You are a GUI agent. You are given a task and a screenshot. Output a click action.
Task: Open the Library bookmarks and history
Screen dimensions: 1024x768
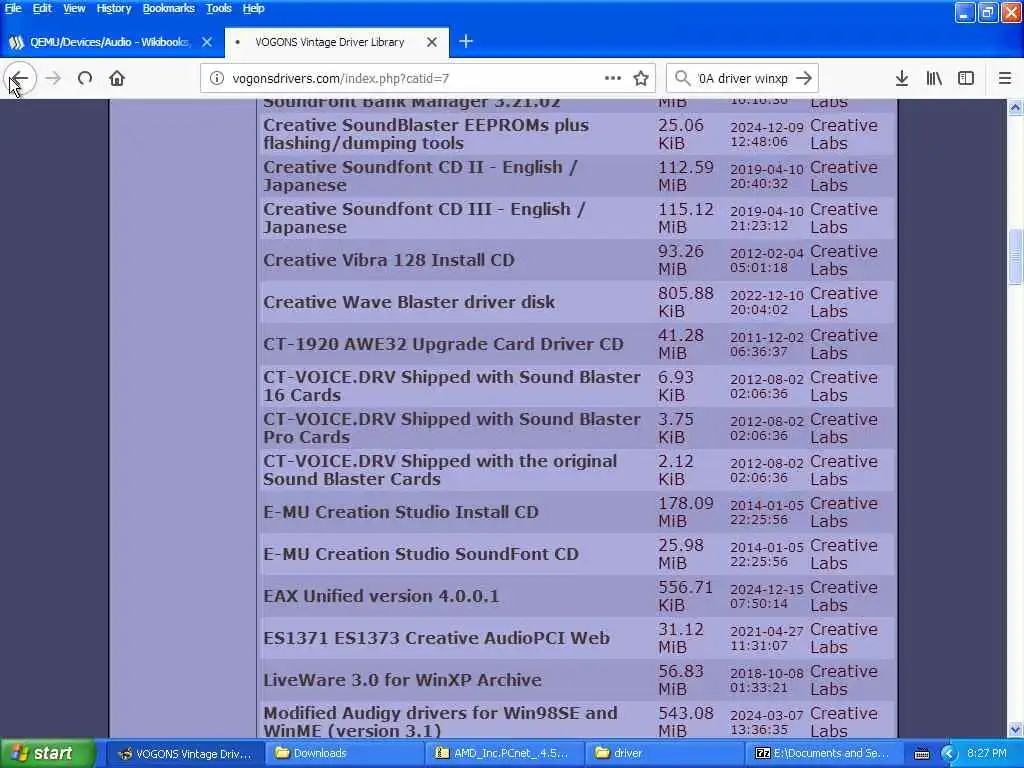[x=934, y=78]
